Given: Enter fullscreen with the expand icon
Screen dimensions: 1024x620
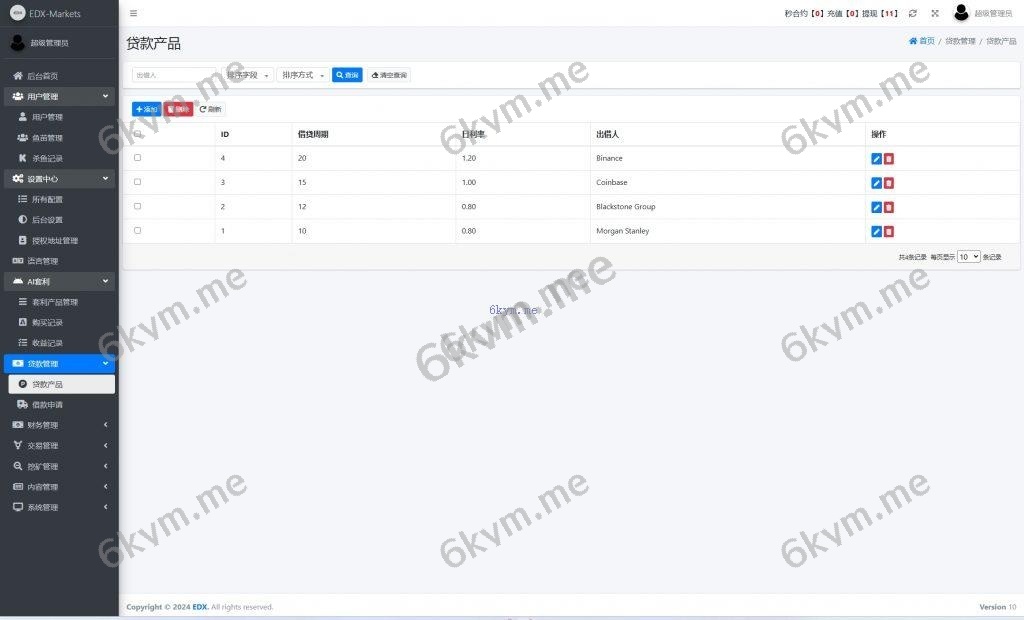Looking at the screenshot, I should [x=935, y=13].
